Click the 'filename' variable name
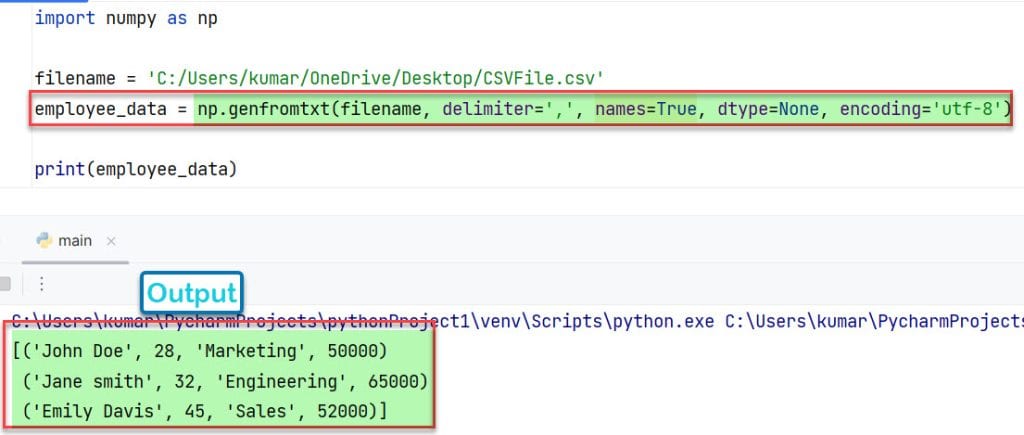Screen dimensions: 1024x435 (75, 79)
